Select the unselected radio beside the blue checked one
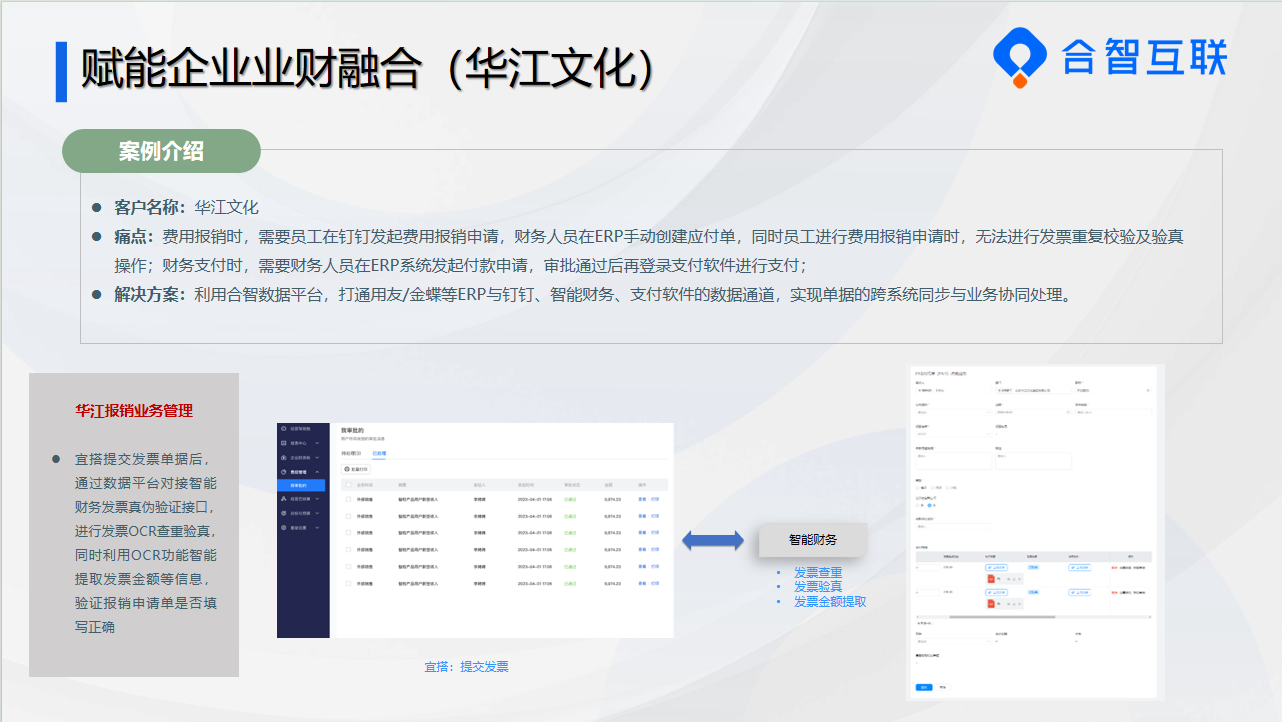1282x722 pixels. click(917, 505)
